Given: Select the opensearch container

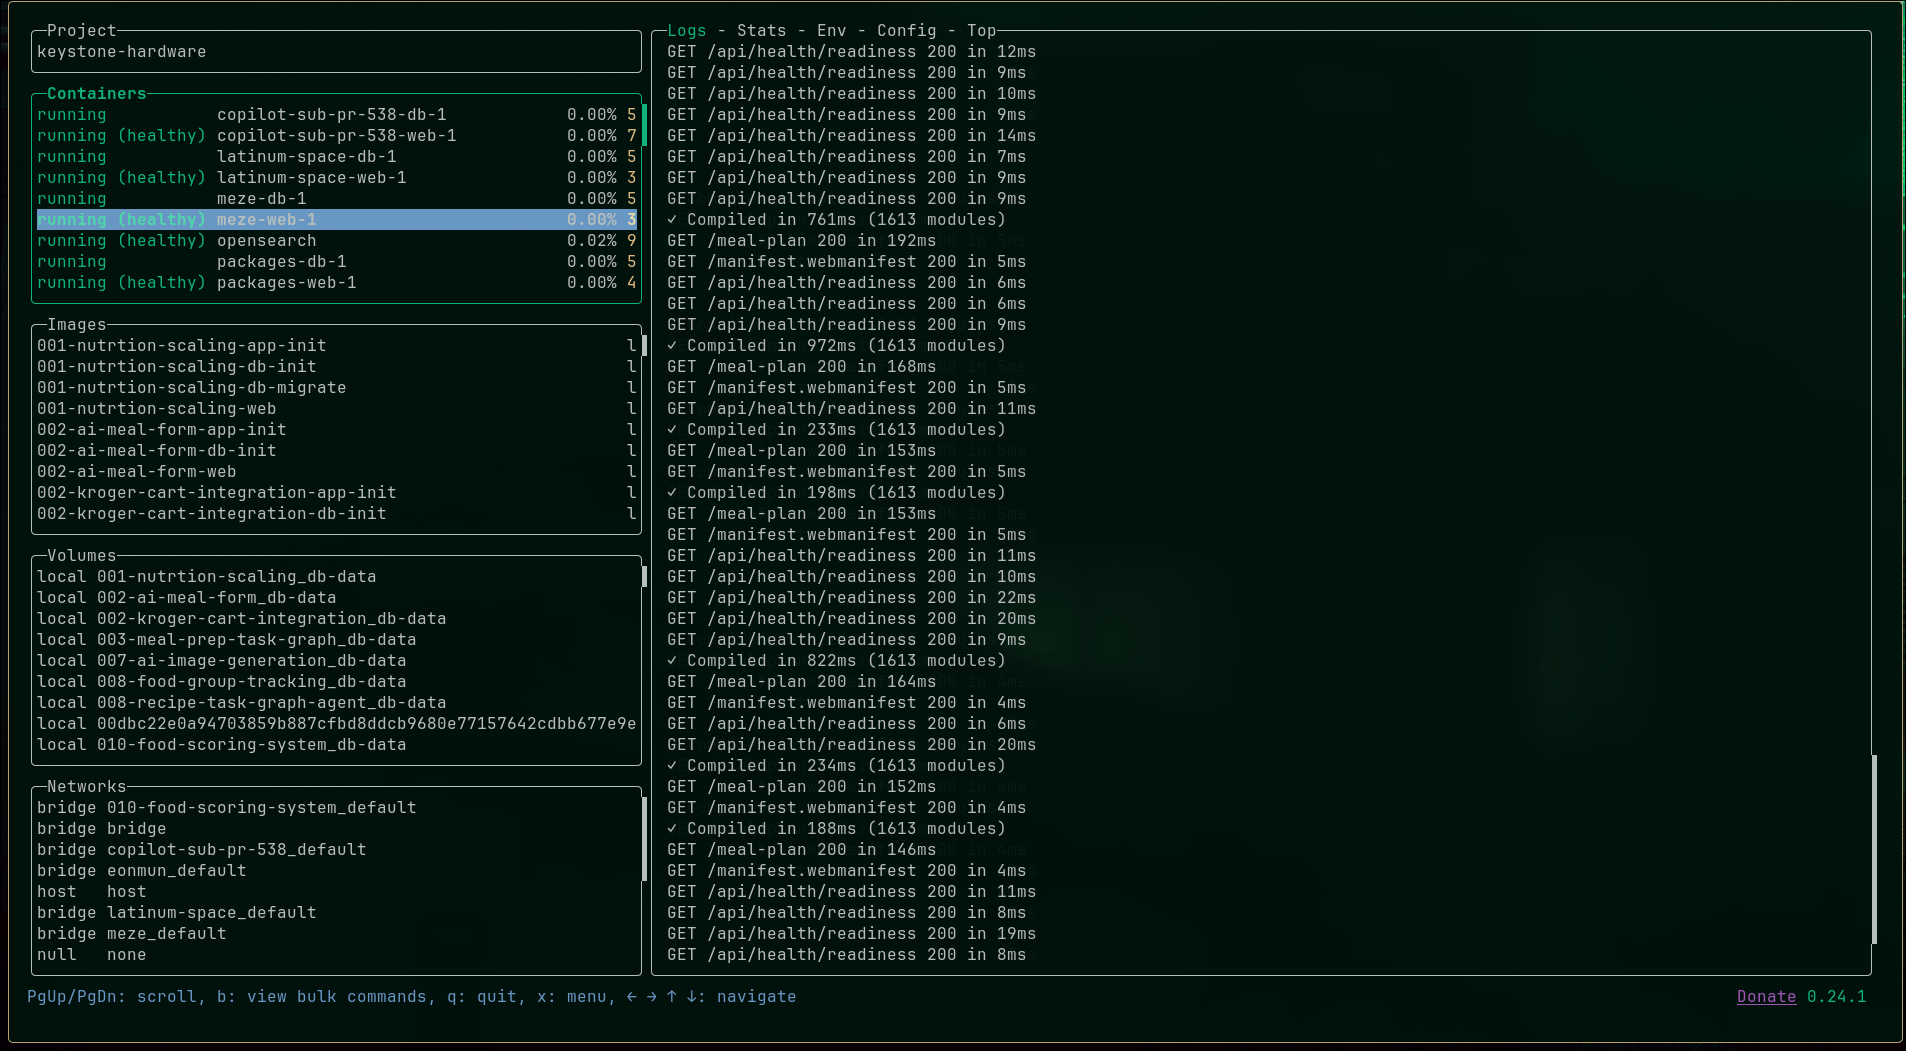Looking at the screenshot, I should (x=267, y=240).
